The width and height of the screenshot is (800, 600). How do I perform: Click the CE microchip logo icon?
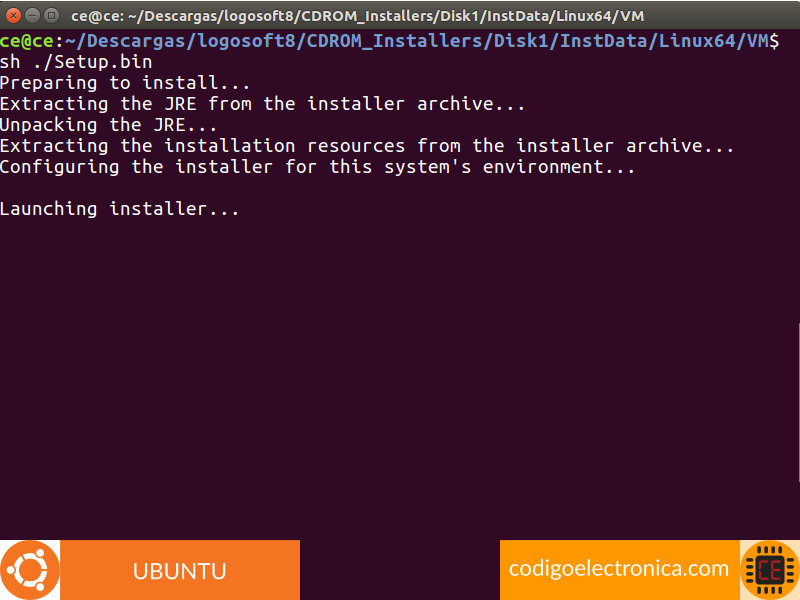click(x=770, y=570)
